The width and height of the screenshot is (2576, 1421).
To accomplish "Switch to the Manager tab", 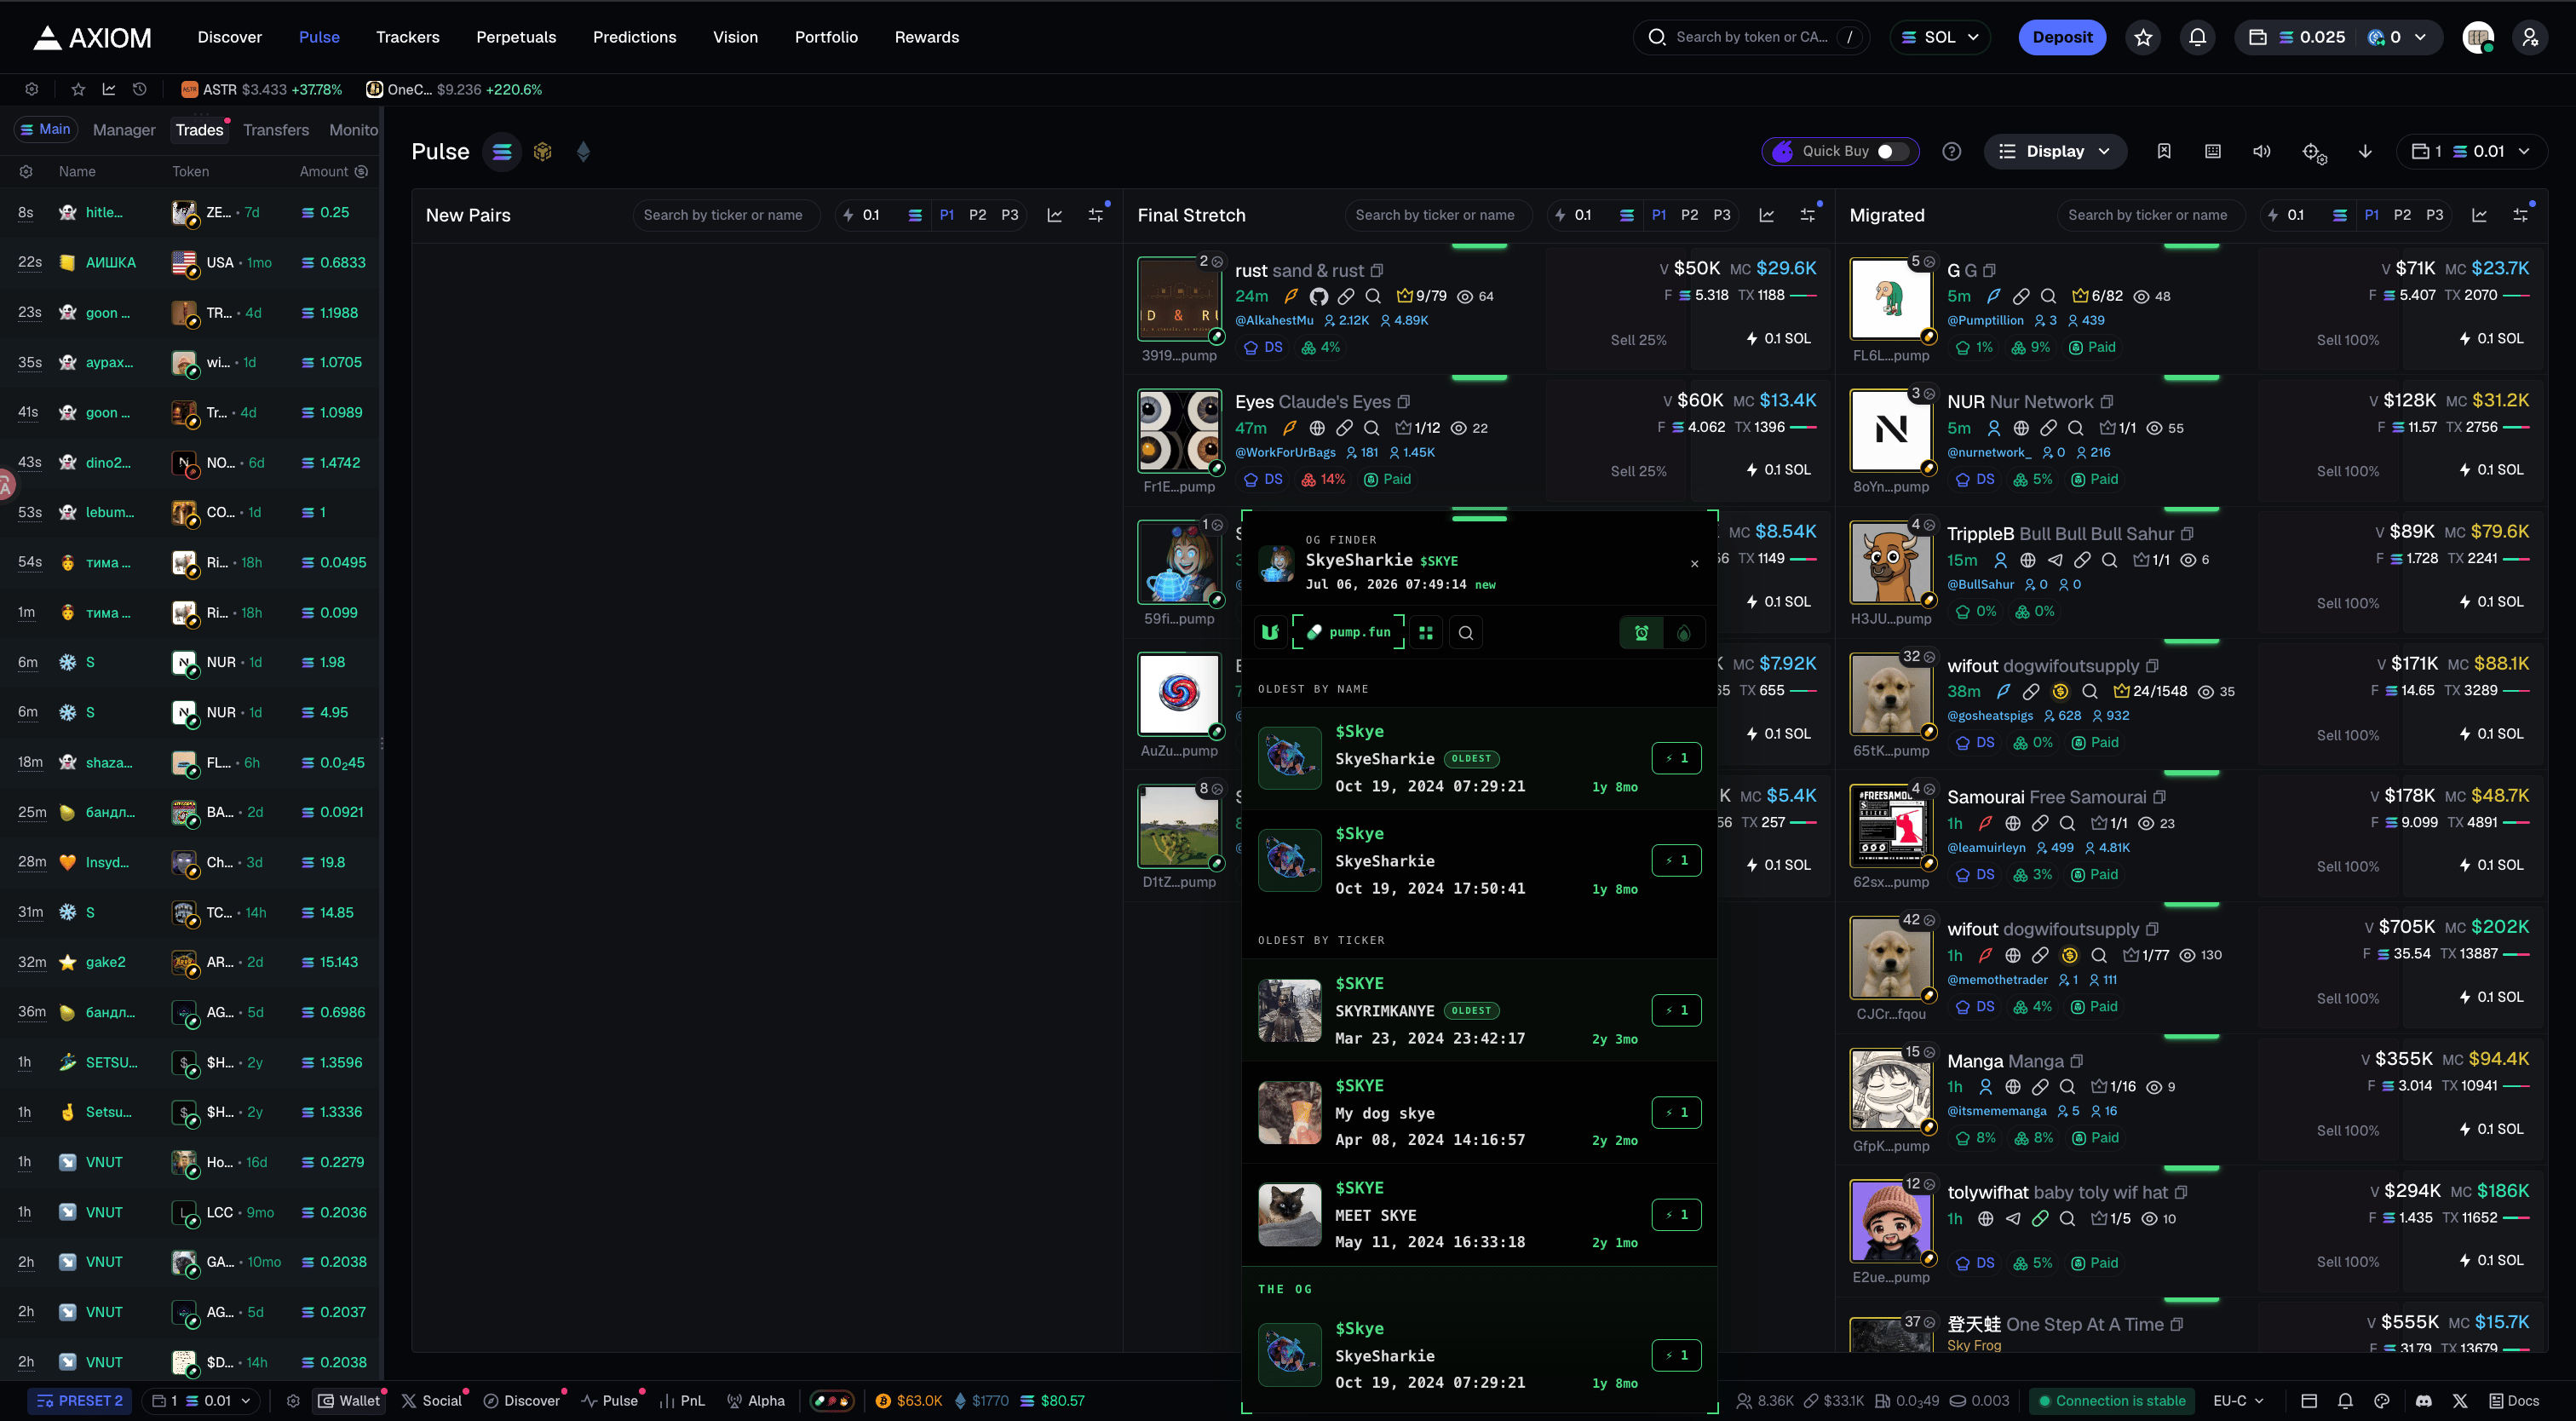I will 124,130.
